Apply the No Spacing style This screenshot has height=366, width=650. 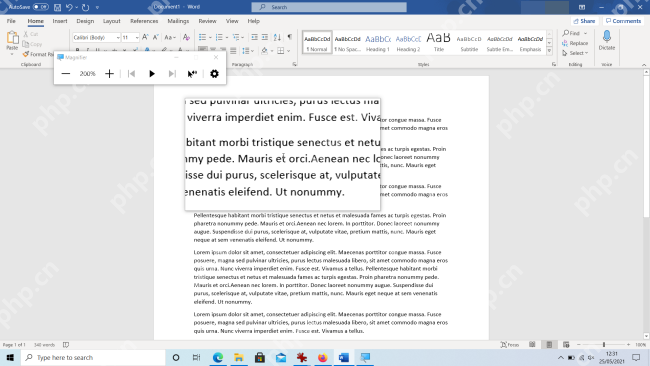[347, 42]
